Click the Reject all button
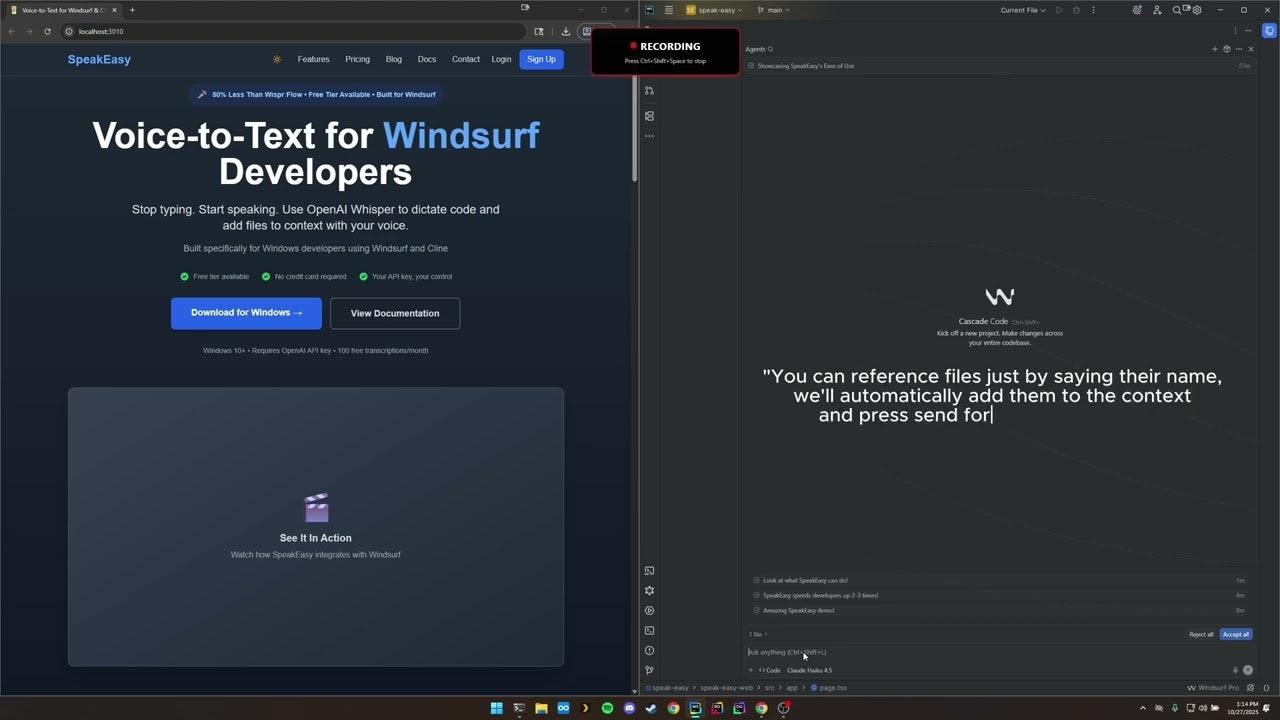Screen dimensions: 1280x720 click(x=1201, y=634)
